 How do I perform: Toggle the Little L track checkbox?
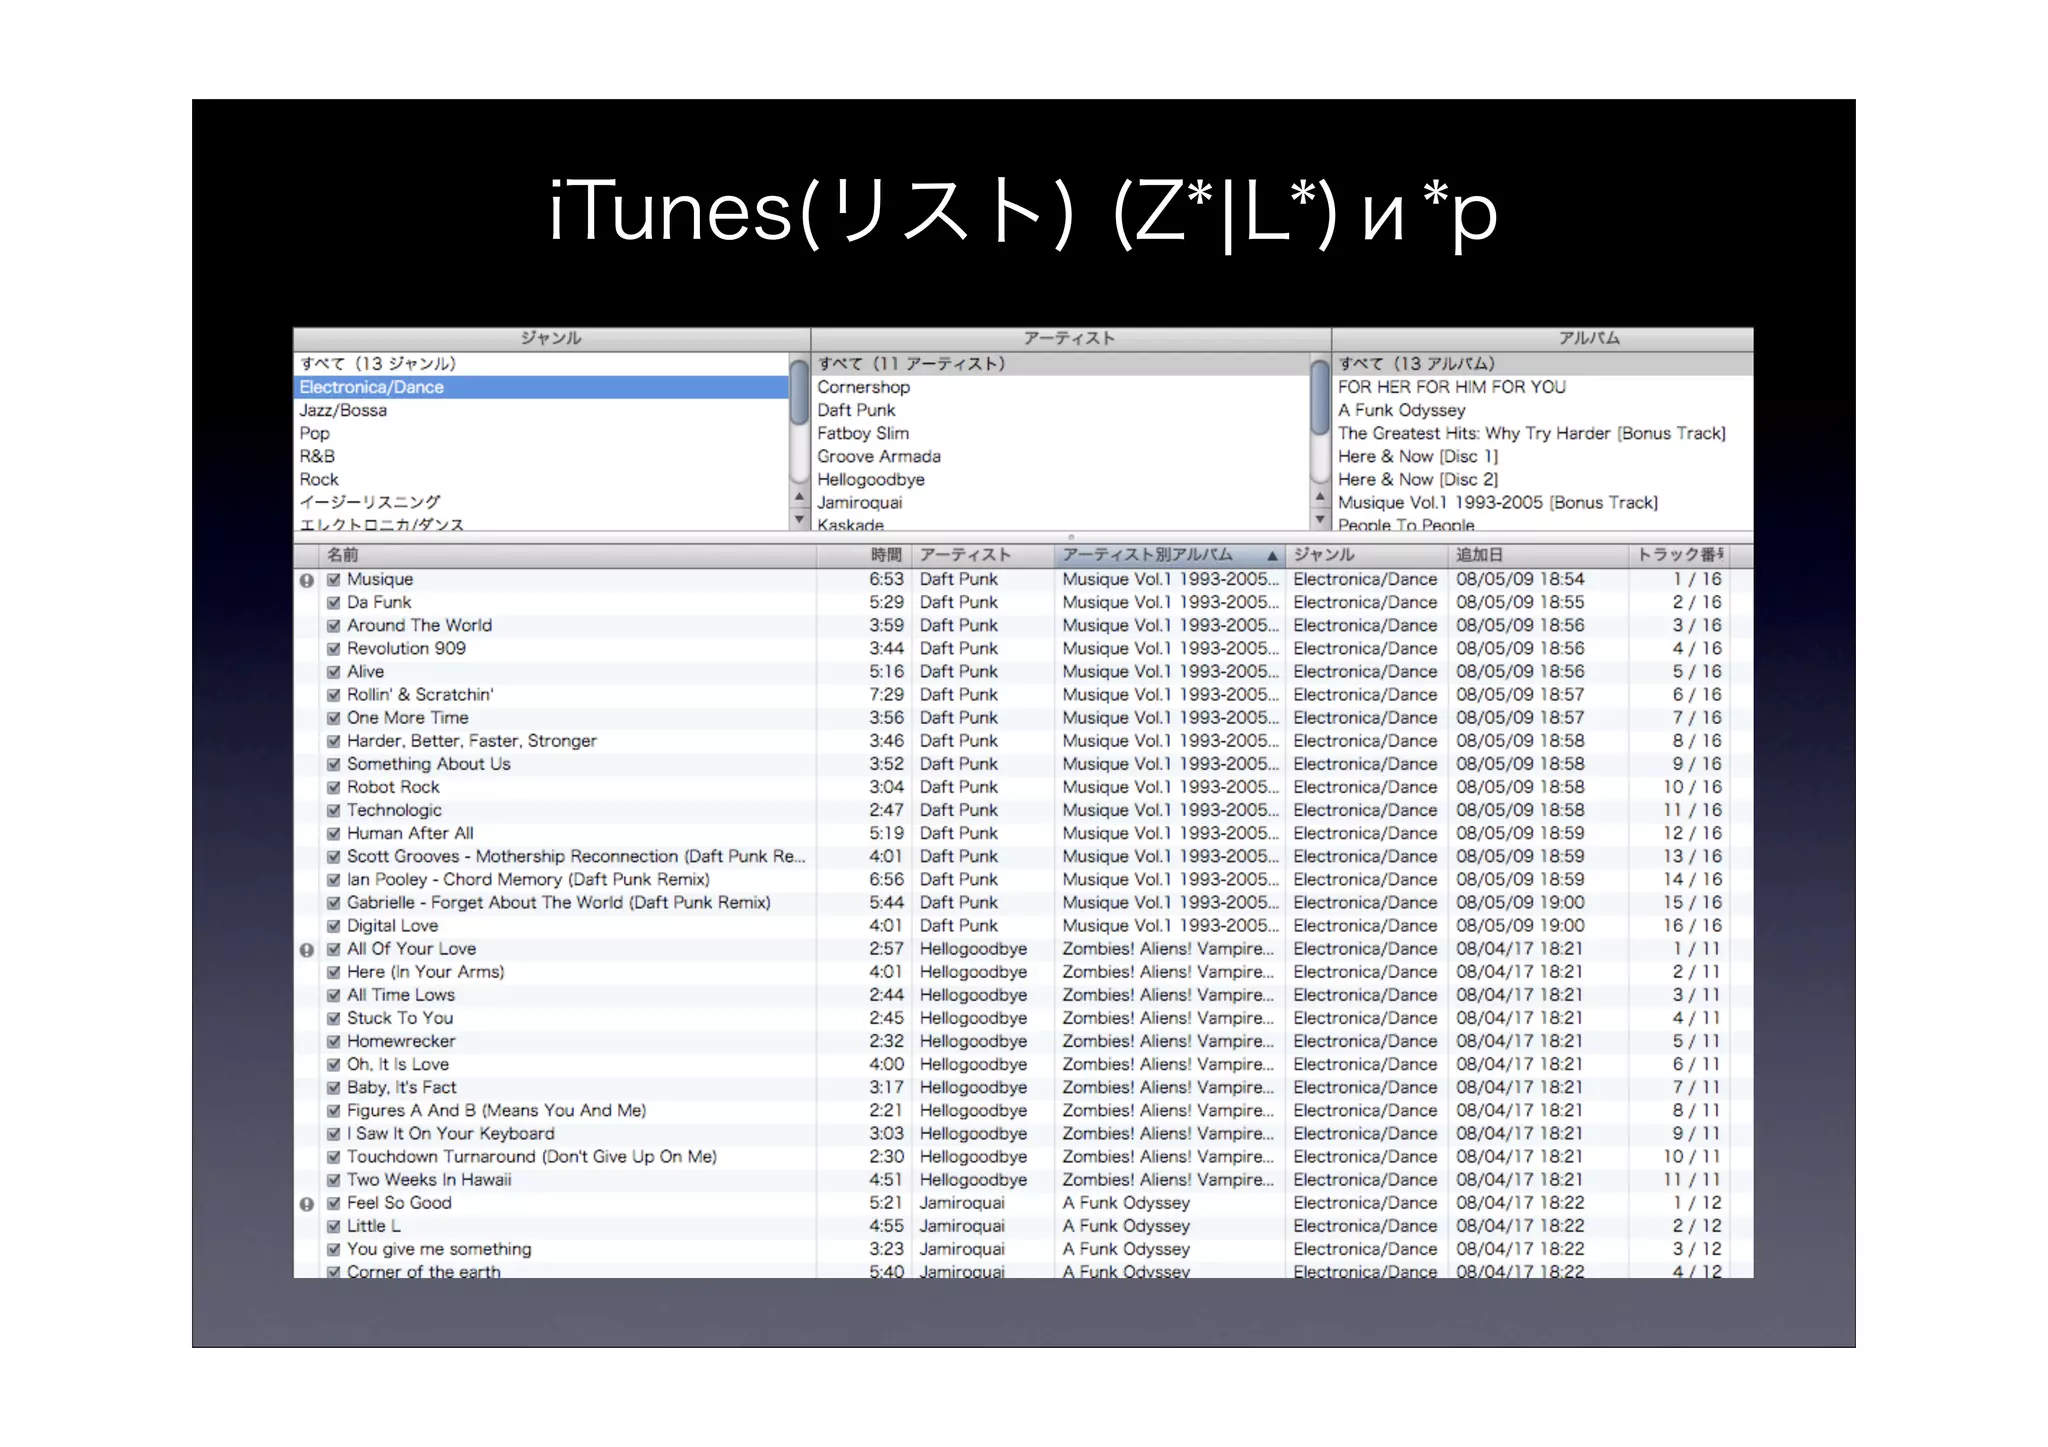(334, 1227)
